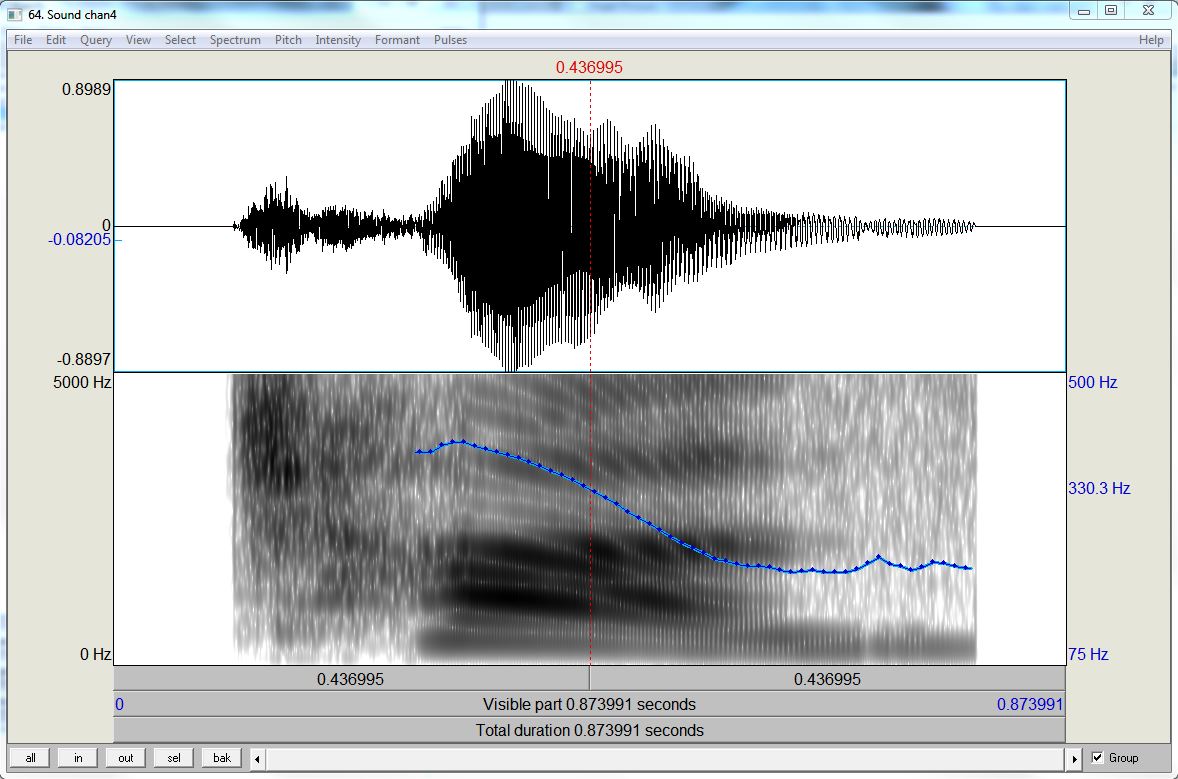1178x779 pixels.
Task: Open the Help menu
Action: click(1151, 40)
